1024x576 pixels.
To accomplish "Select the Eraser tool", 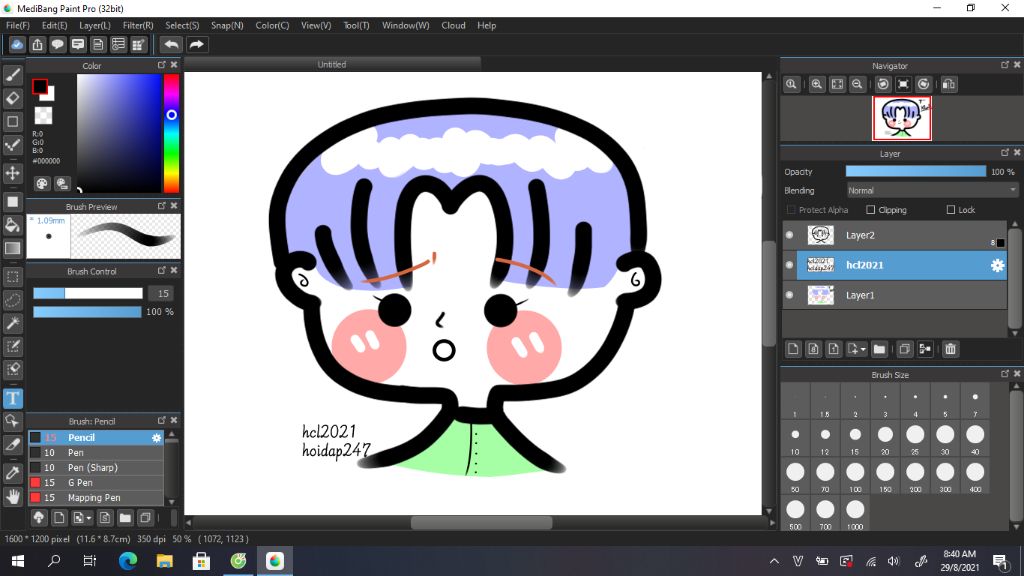I will point(12,98).
